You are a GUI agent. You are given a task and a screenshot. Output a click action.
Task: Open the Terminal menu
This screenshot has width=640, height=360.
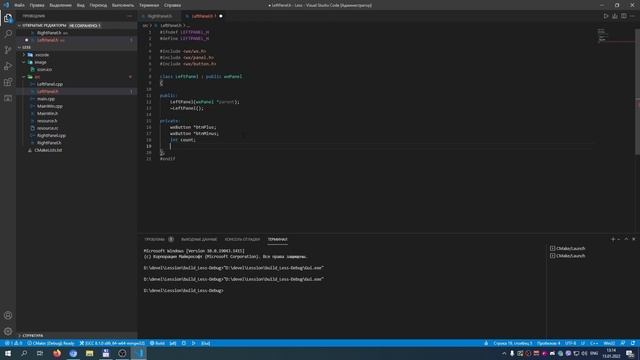[x=149, y=5]
